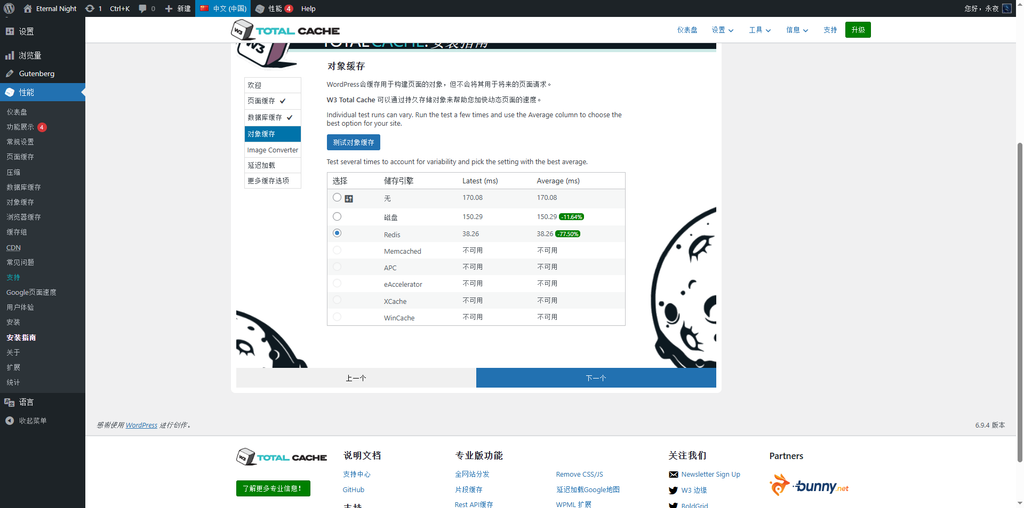Open 仪表盘 in header navigation

tap(687, 30)
